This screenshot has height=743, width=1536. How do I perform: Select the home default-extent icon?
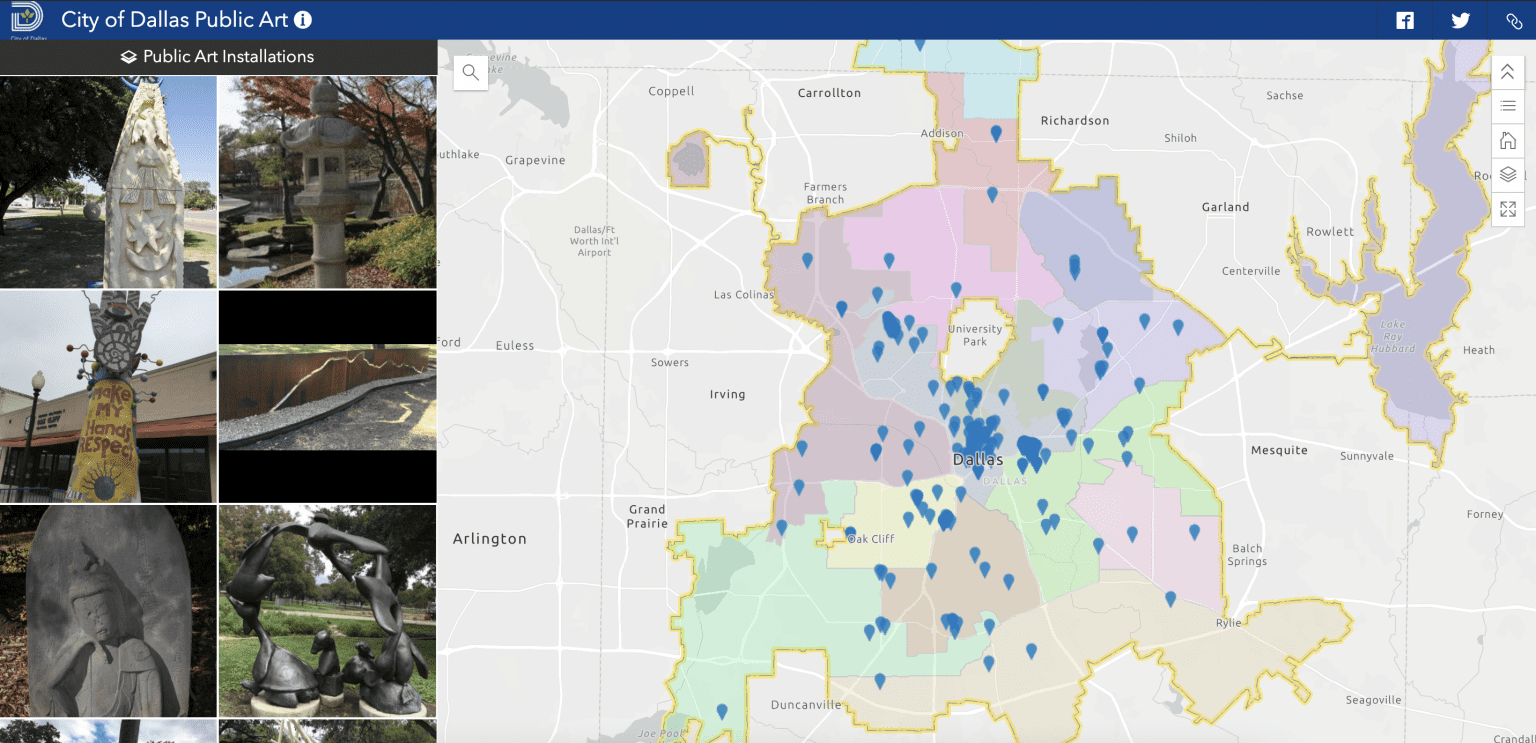(1507, 140)
